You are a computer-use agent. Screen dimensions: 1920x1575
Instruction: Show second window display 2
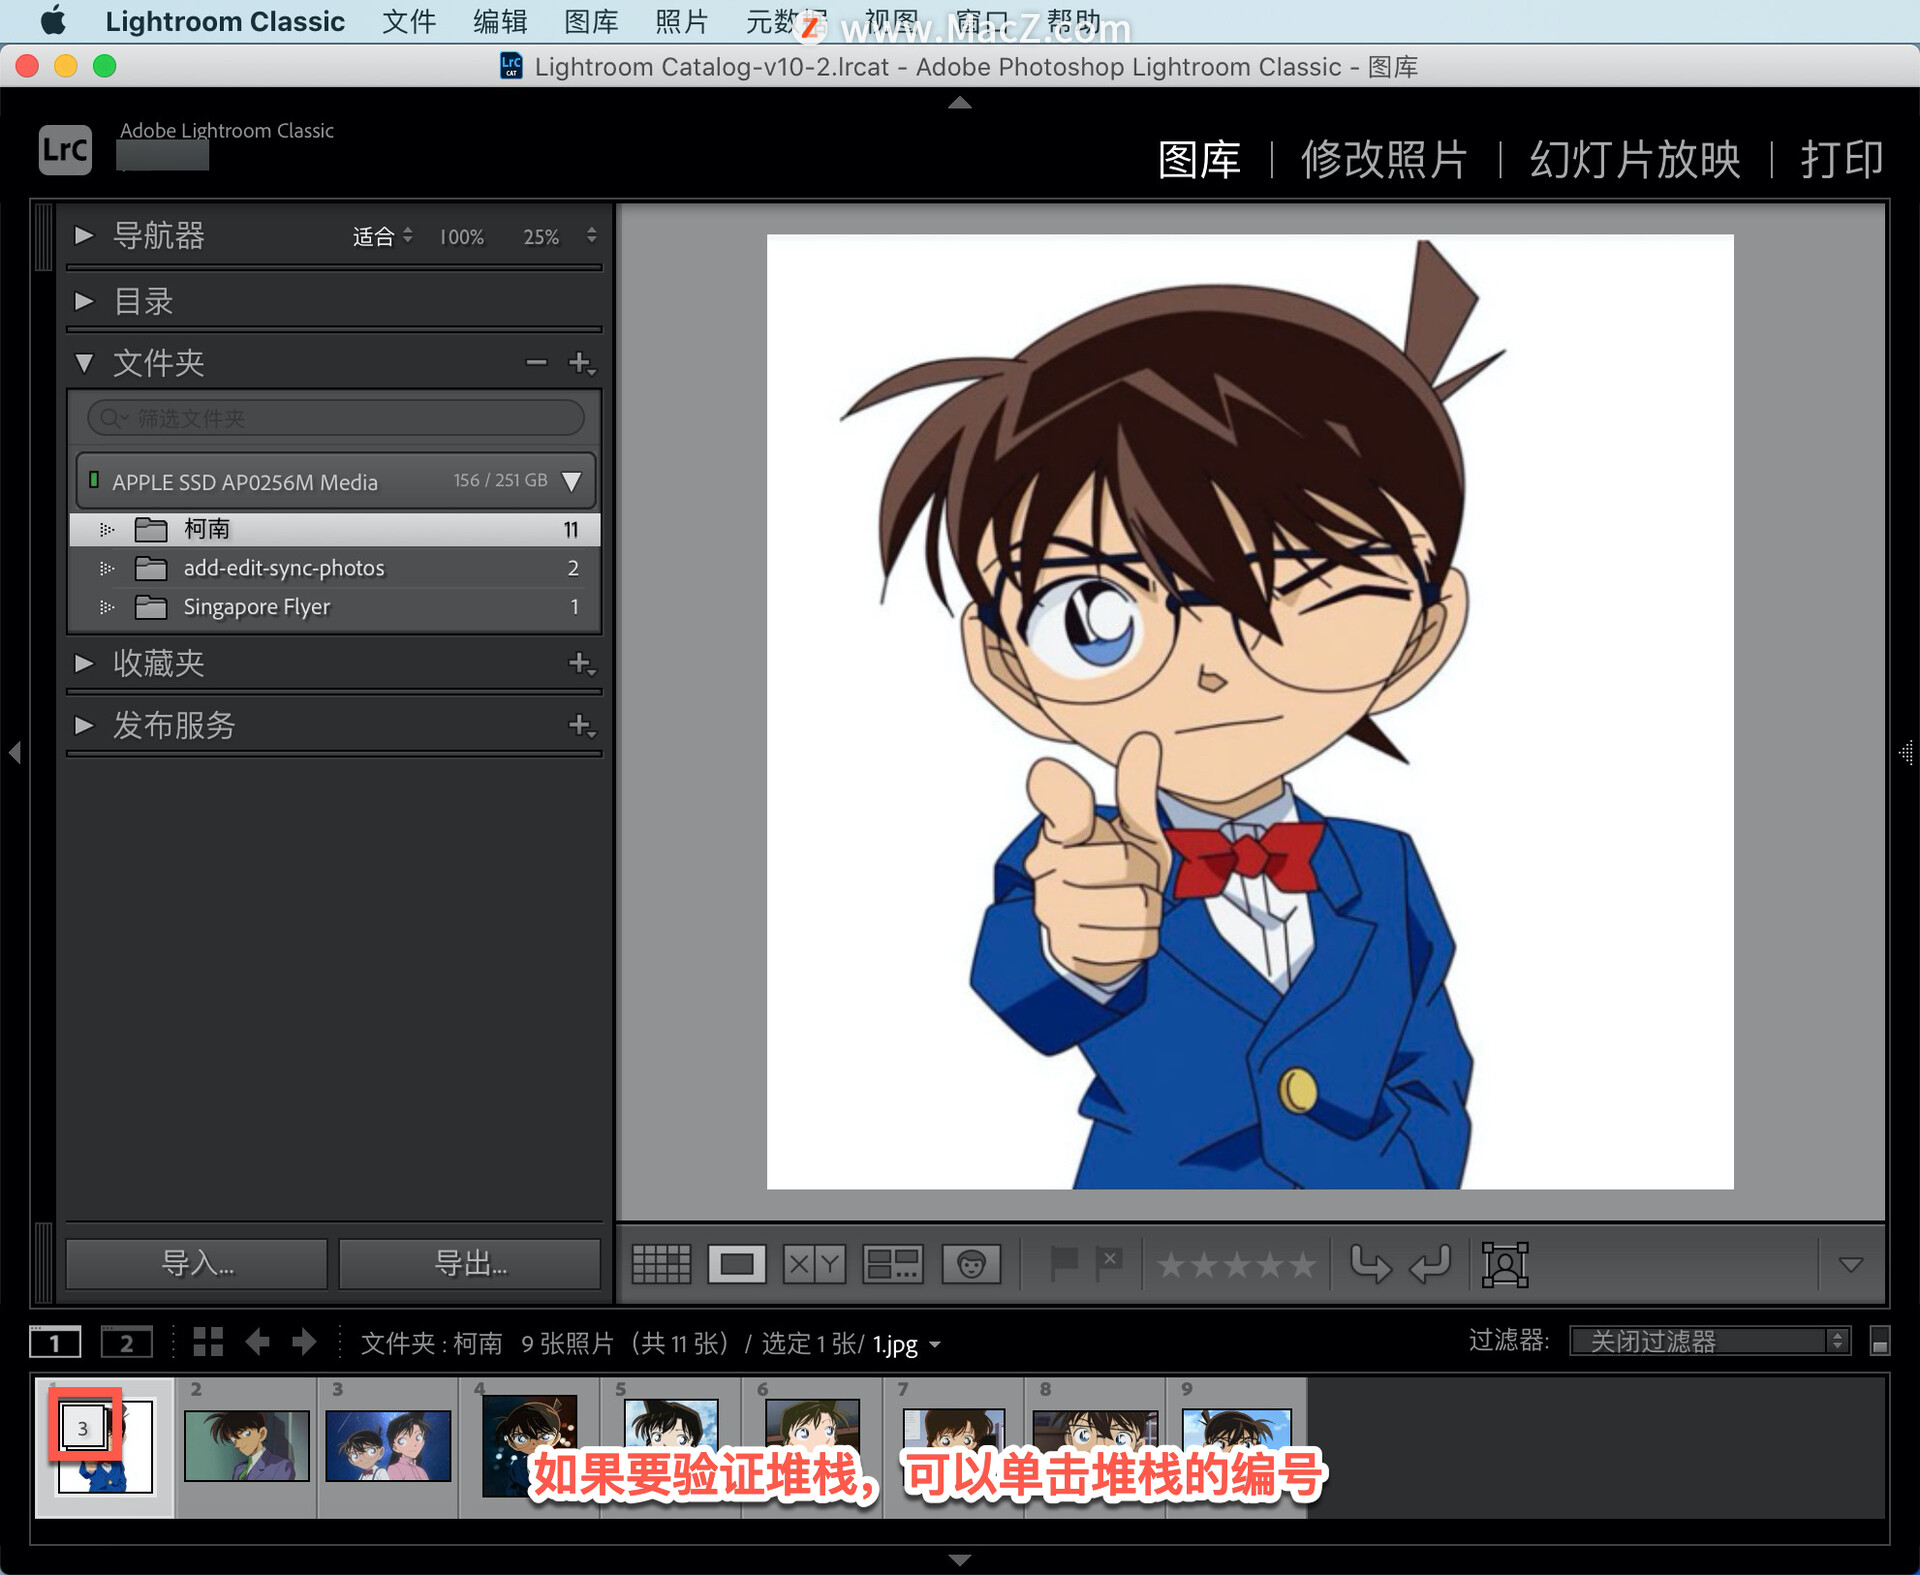coord(127,1342)
